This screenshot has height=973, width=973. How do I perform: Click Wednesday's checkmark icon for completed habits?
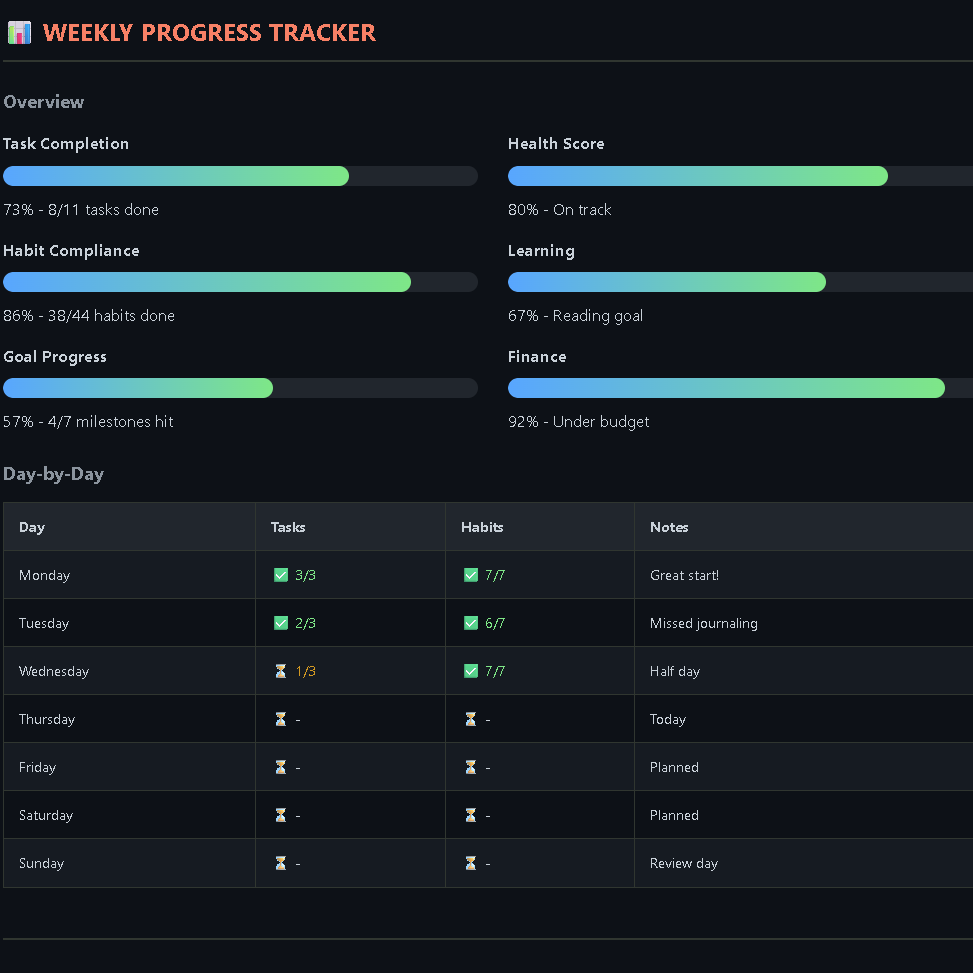click(470, 671)
